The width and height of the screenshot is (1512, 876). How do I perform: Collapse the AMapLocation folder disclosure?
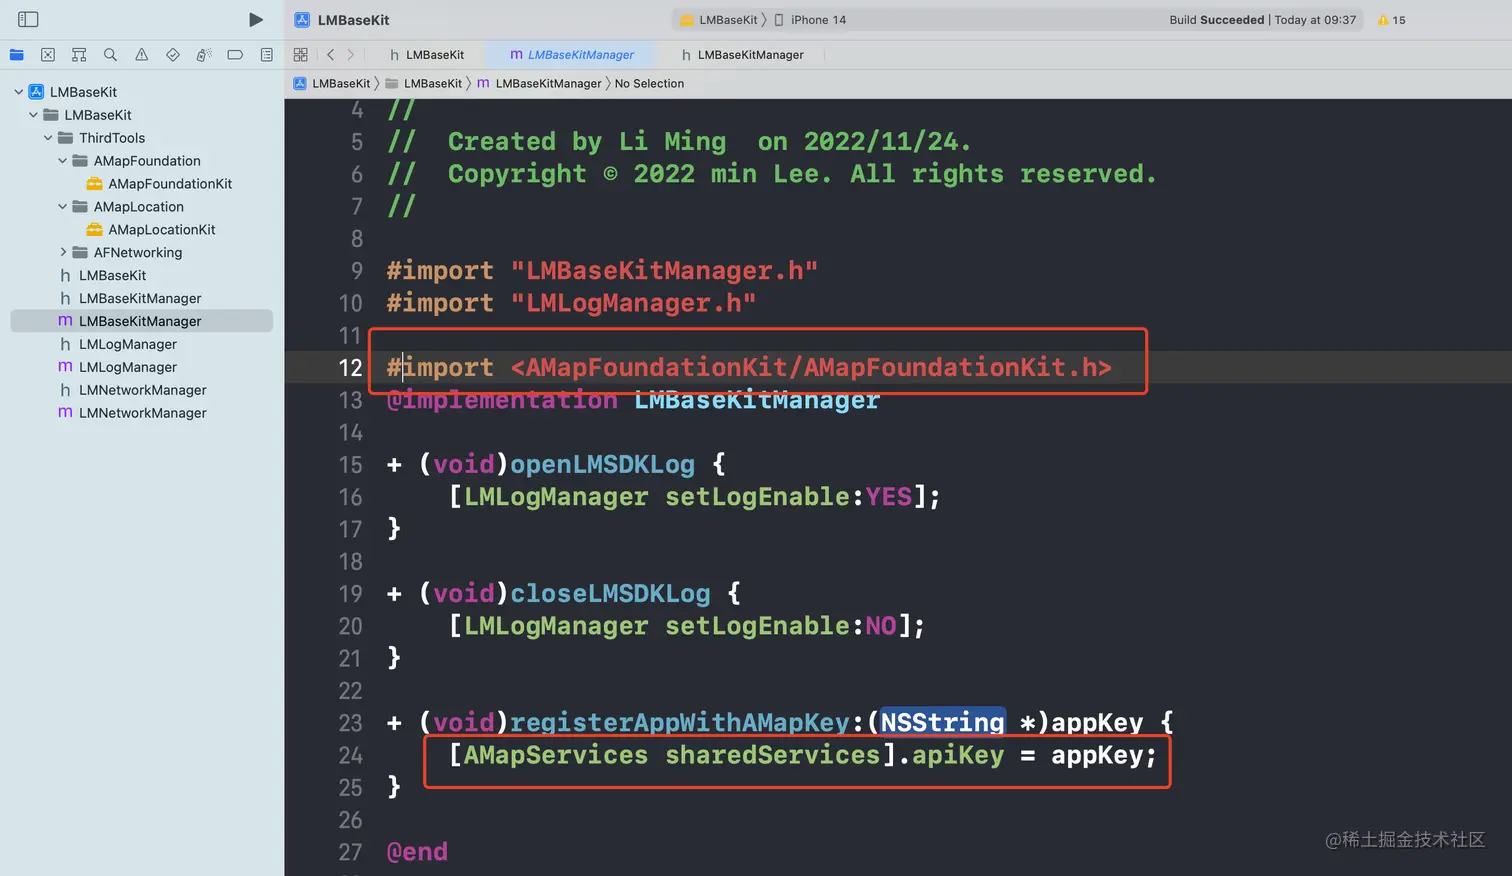click(x=62, y=207)
